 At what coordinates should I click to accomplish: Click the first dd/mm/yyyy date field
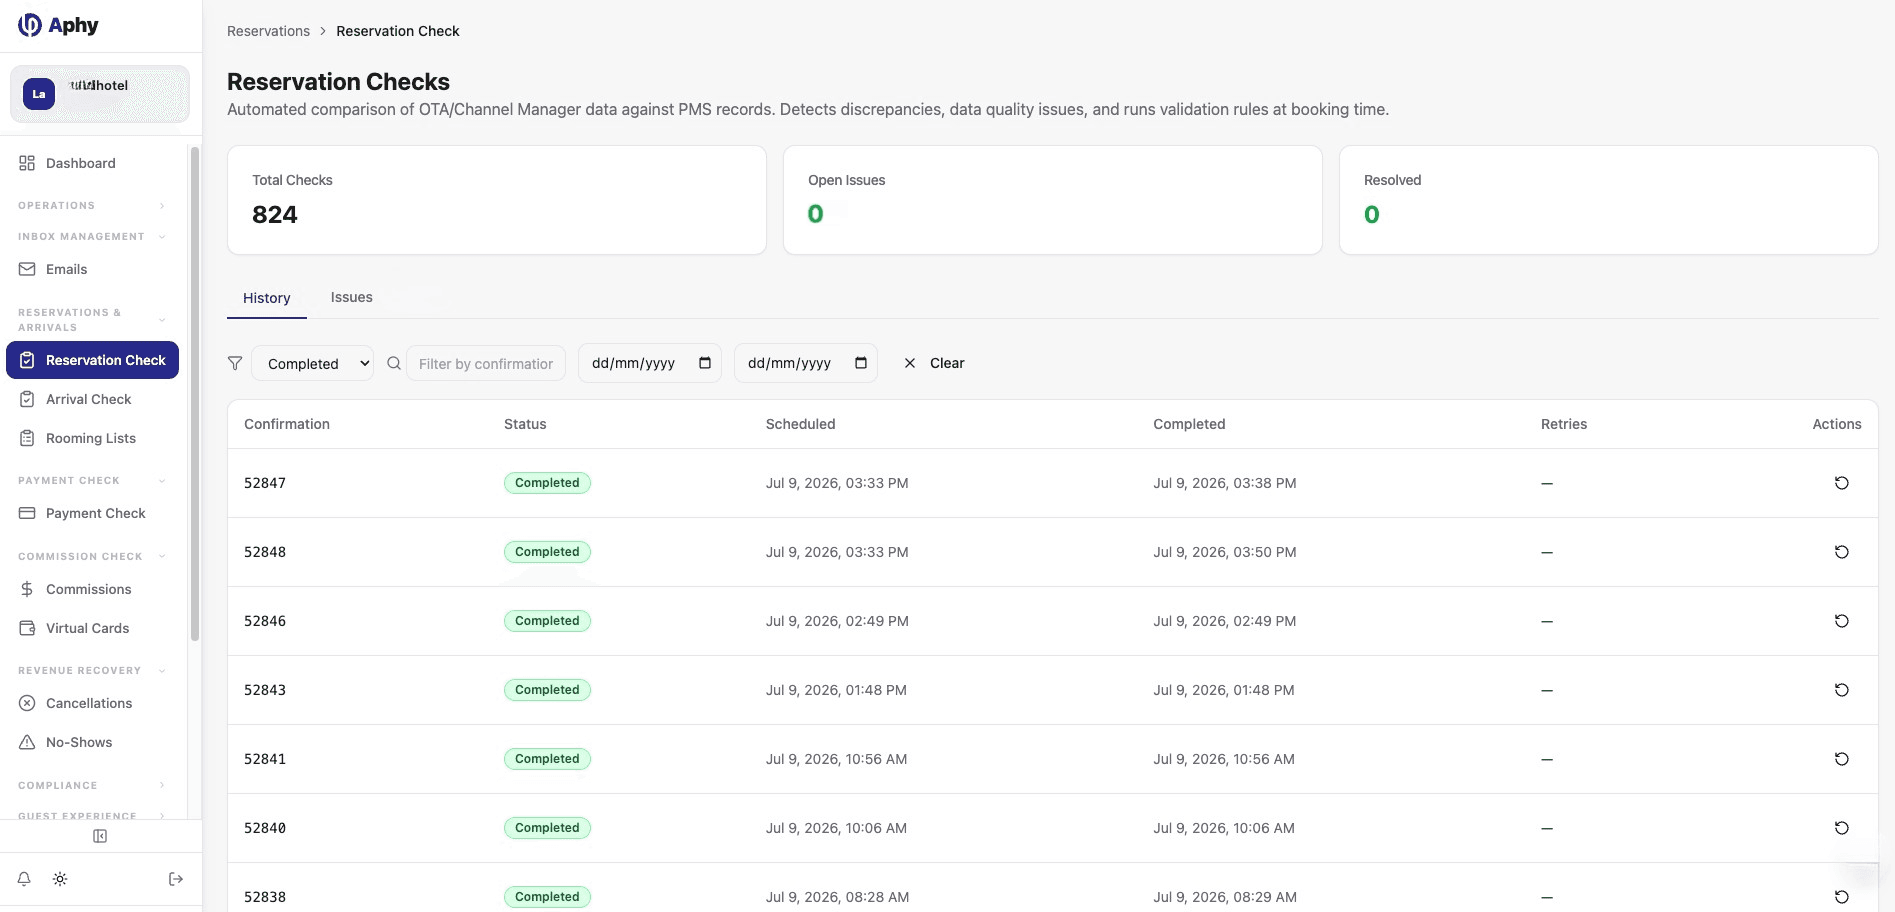pos(650,363)
